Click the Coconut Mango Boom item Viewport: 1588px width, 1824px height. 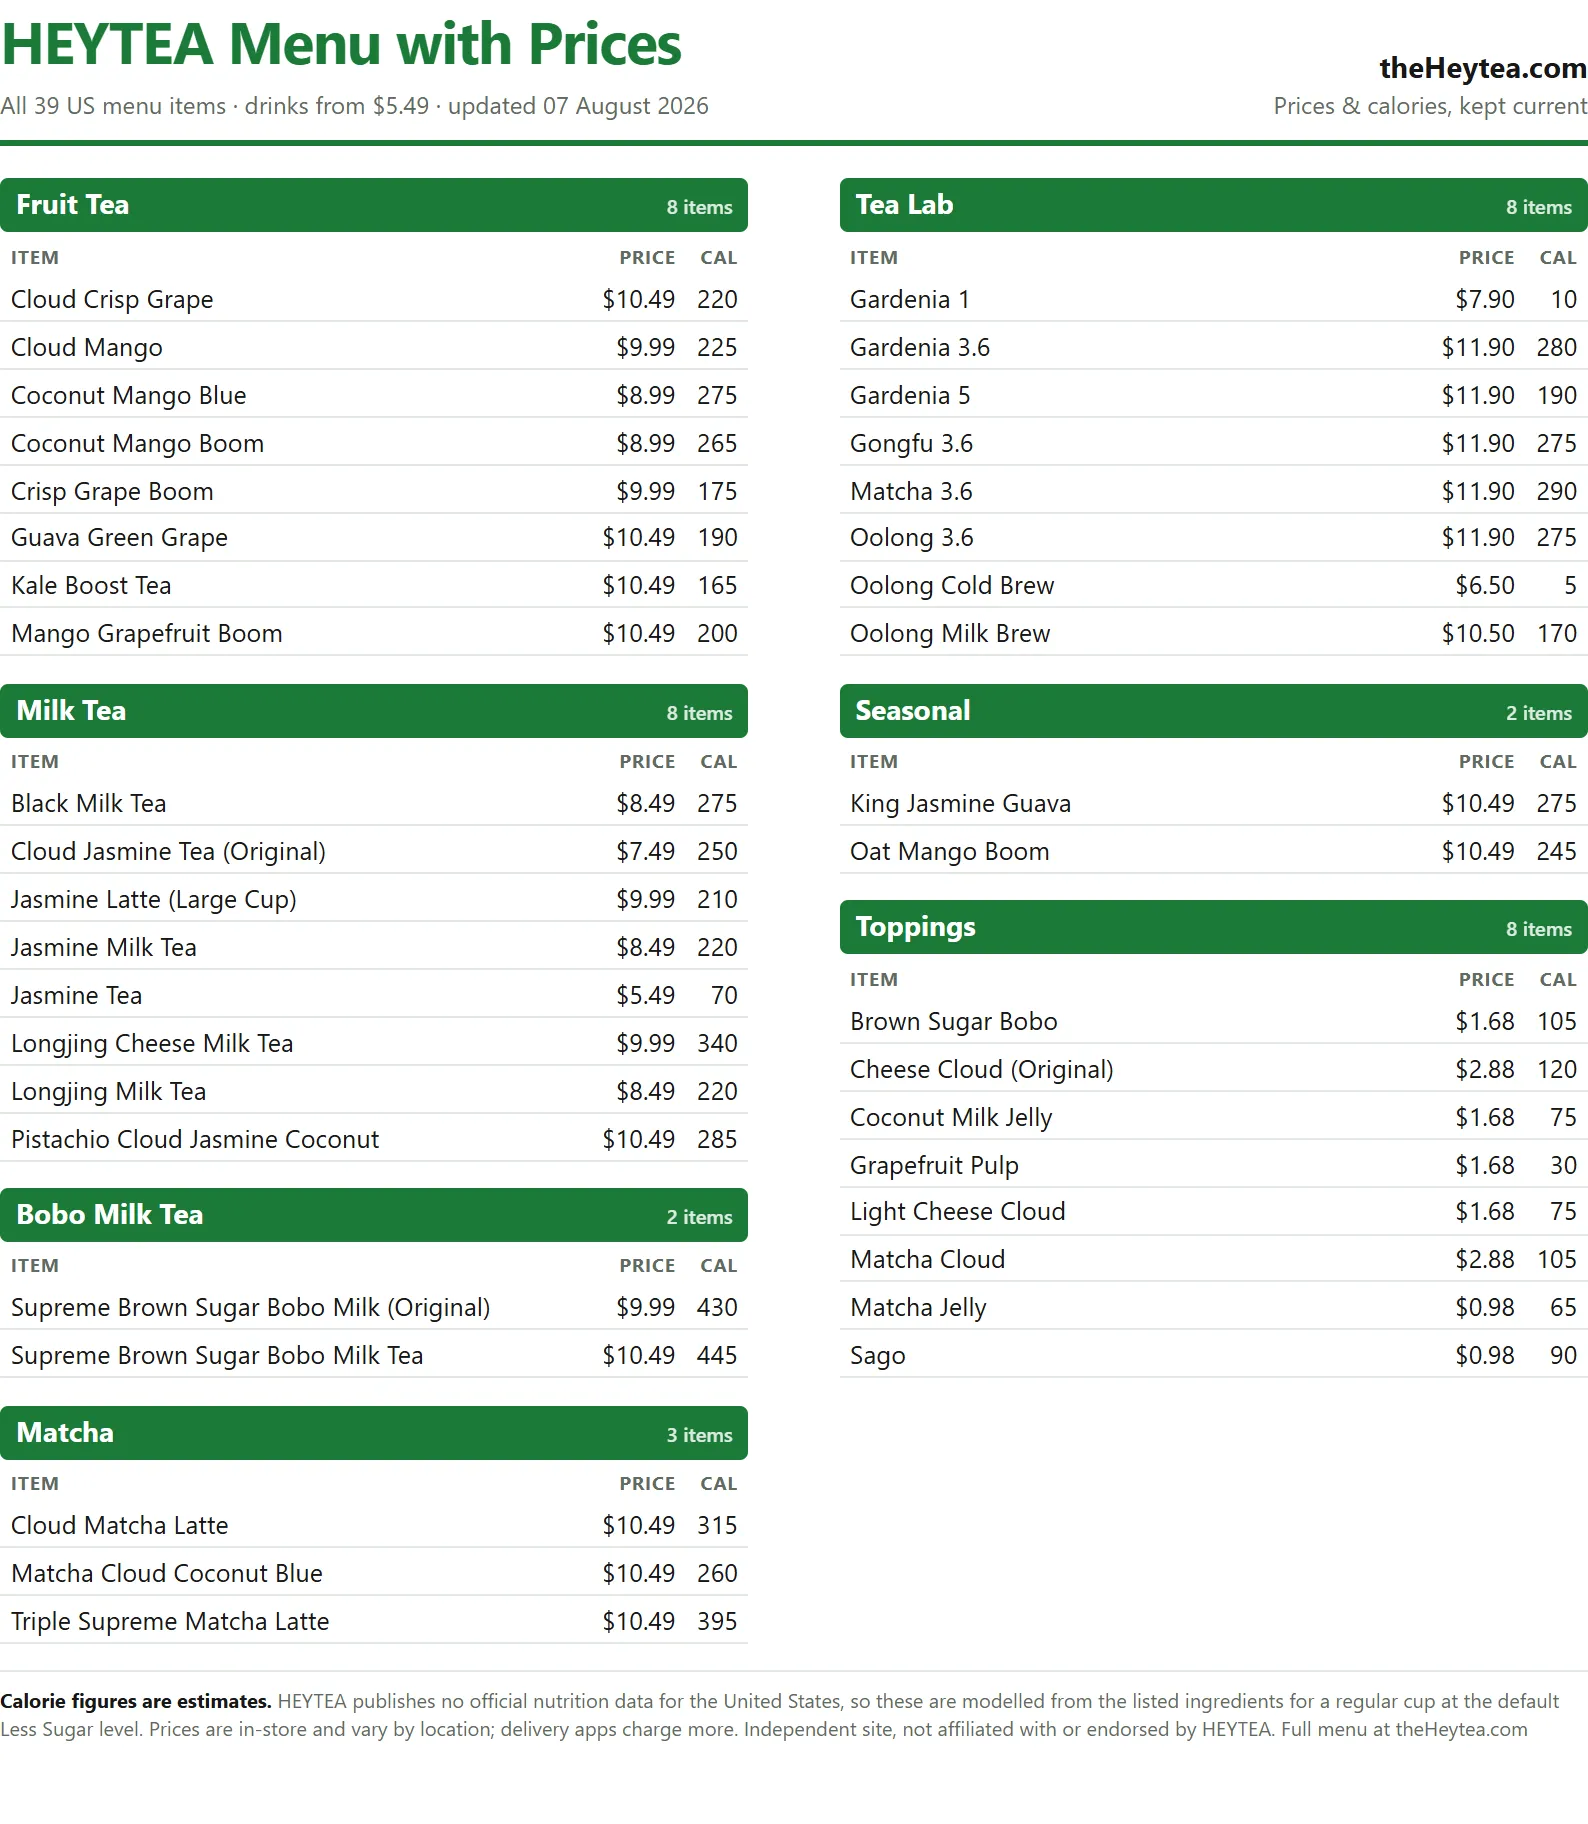pyautogui.click(x=374, y=443)
